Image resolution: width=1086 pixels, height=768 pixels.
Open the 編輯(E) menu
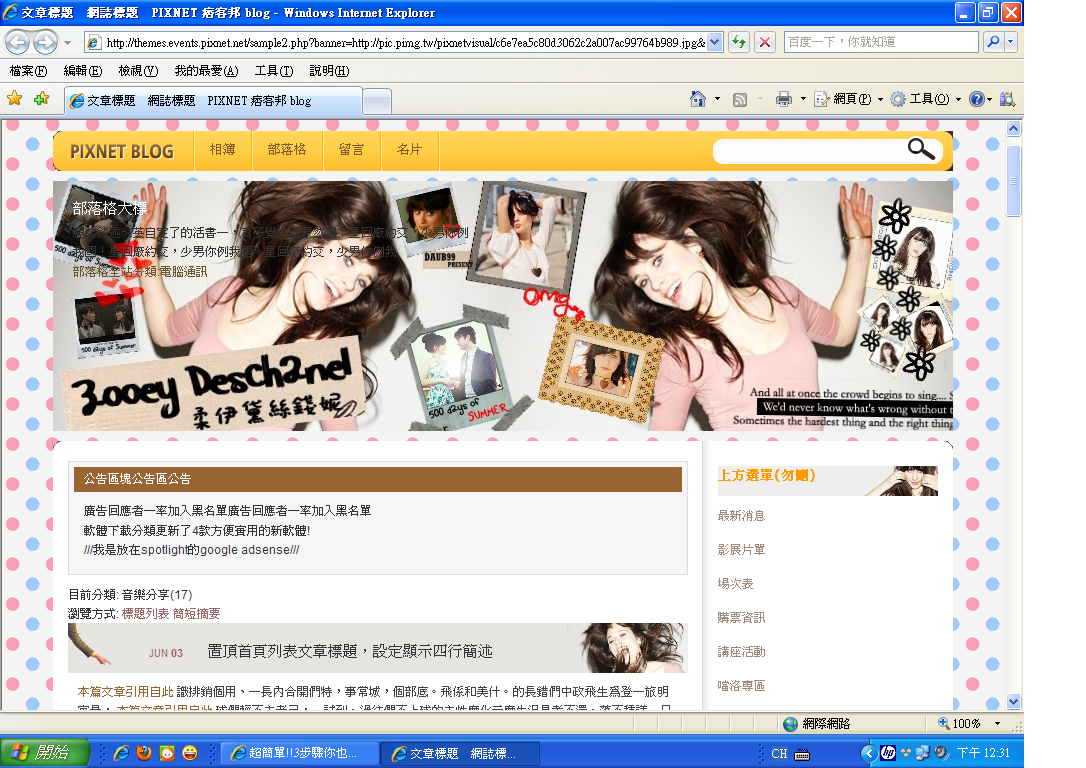(82, 71)
